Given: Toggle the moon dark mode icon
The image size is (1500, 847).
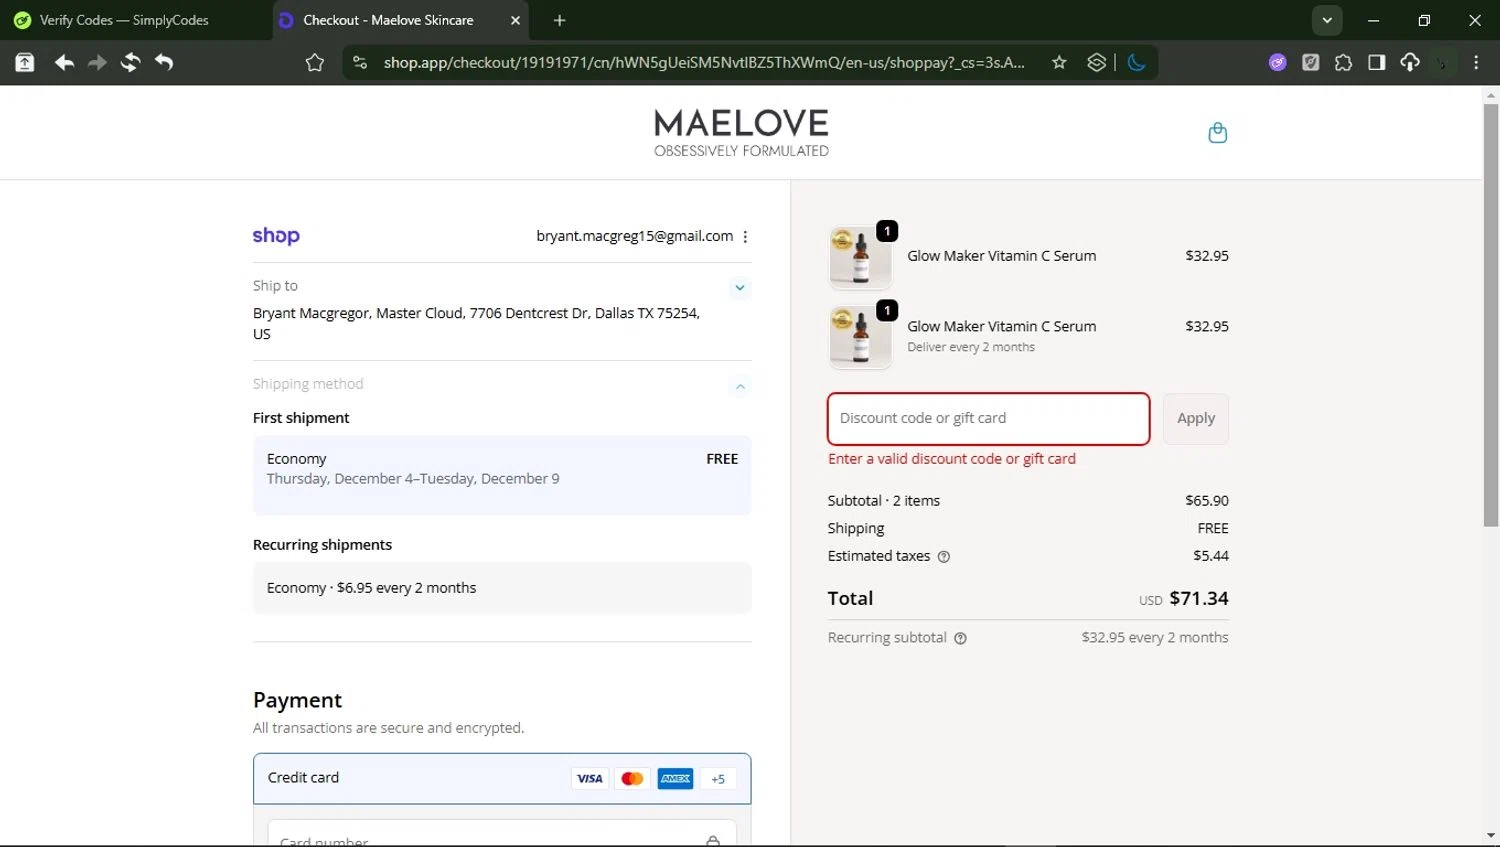Looking at the screenshot, I should [1136, 63].
